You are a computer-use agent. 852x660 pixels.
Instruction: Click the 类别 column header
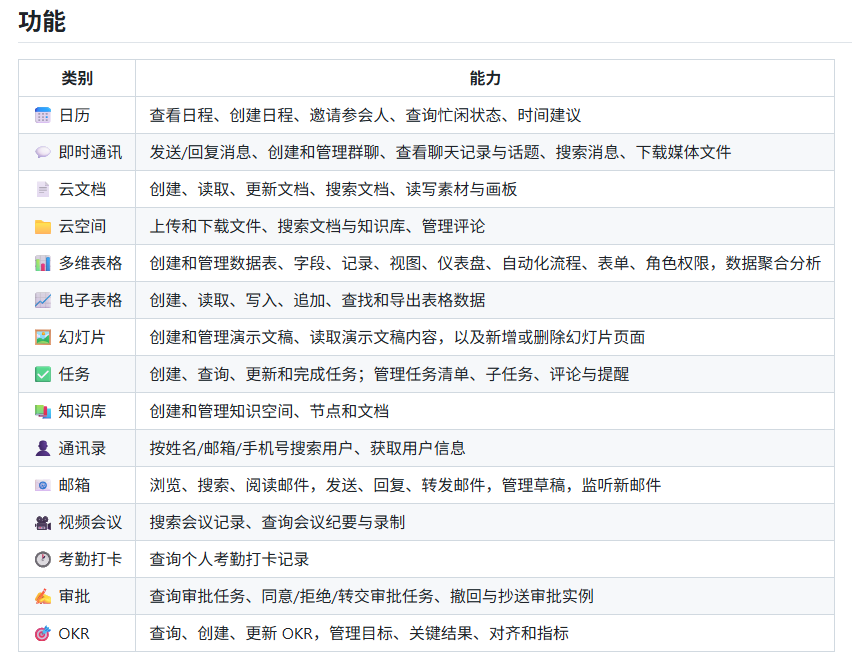point(75,77)
